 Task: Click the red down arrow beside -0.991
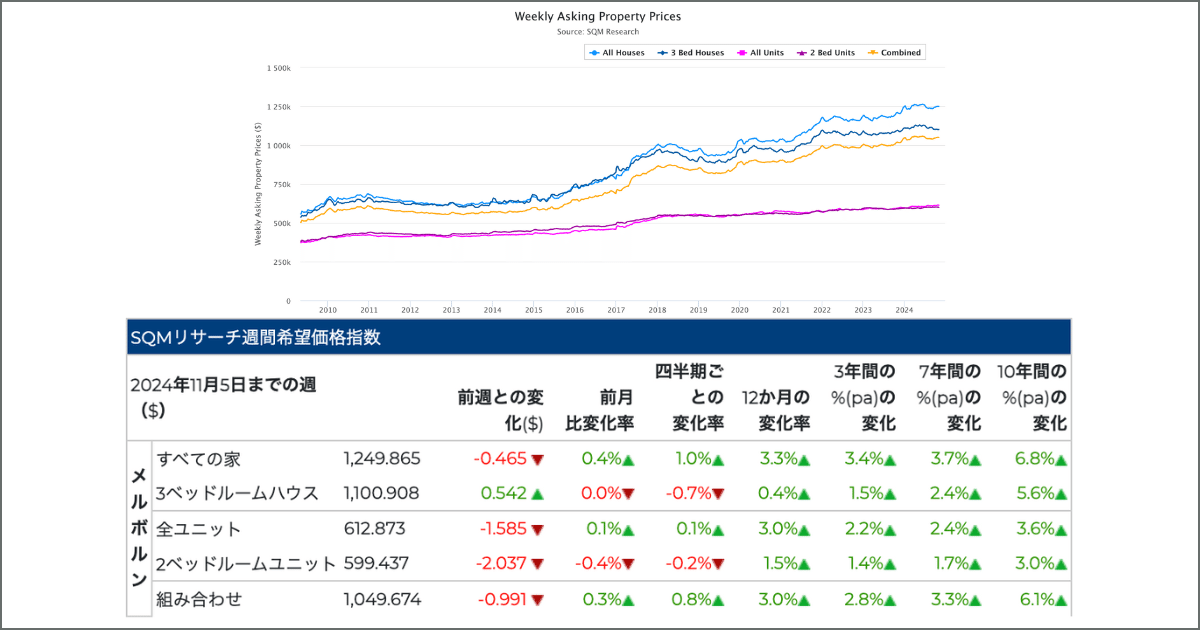tap(538, 601)
